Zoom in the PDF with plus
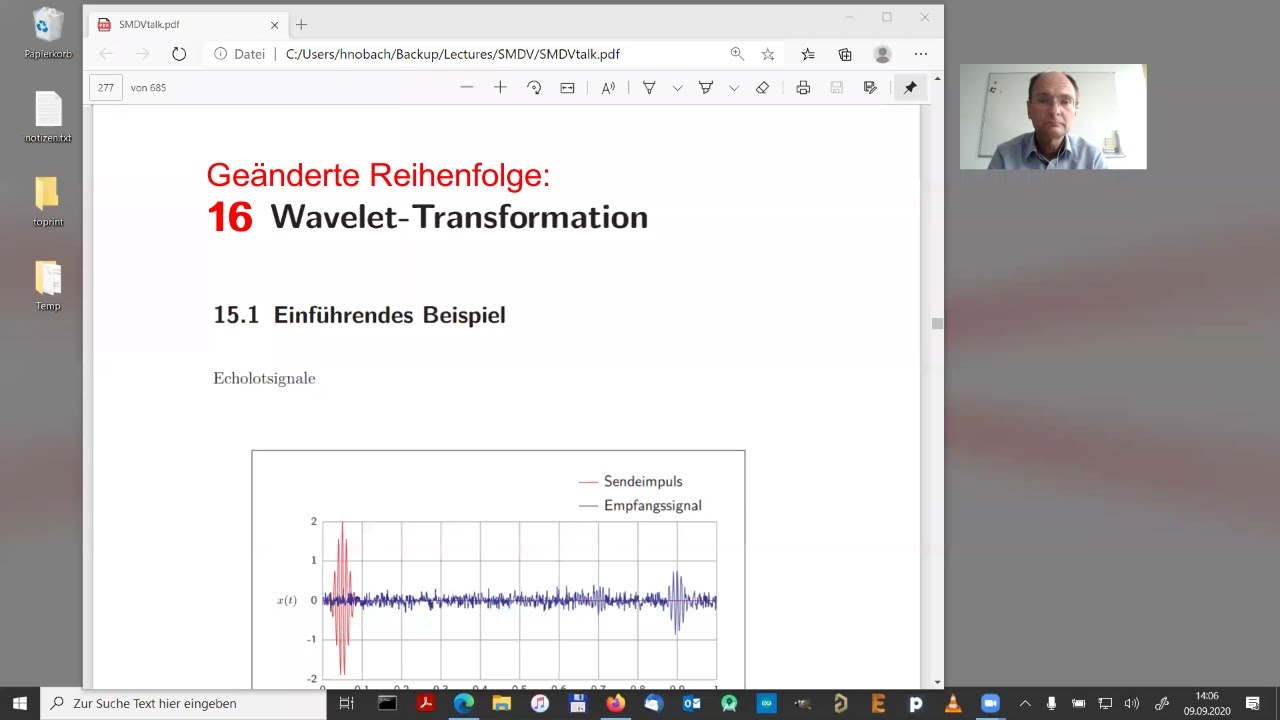The image size is (1280, 720). [x=500, y=88]
